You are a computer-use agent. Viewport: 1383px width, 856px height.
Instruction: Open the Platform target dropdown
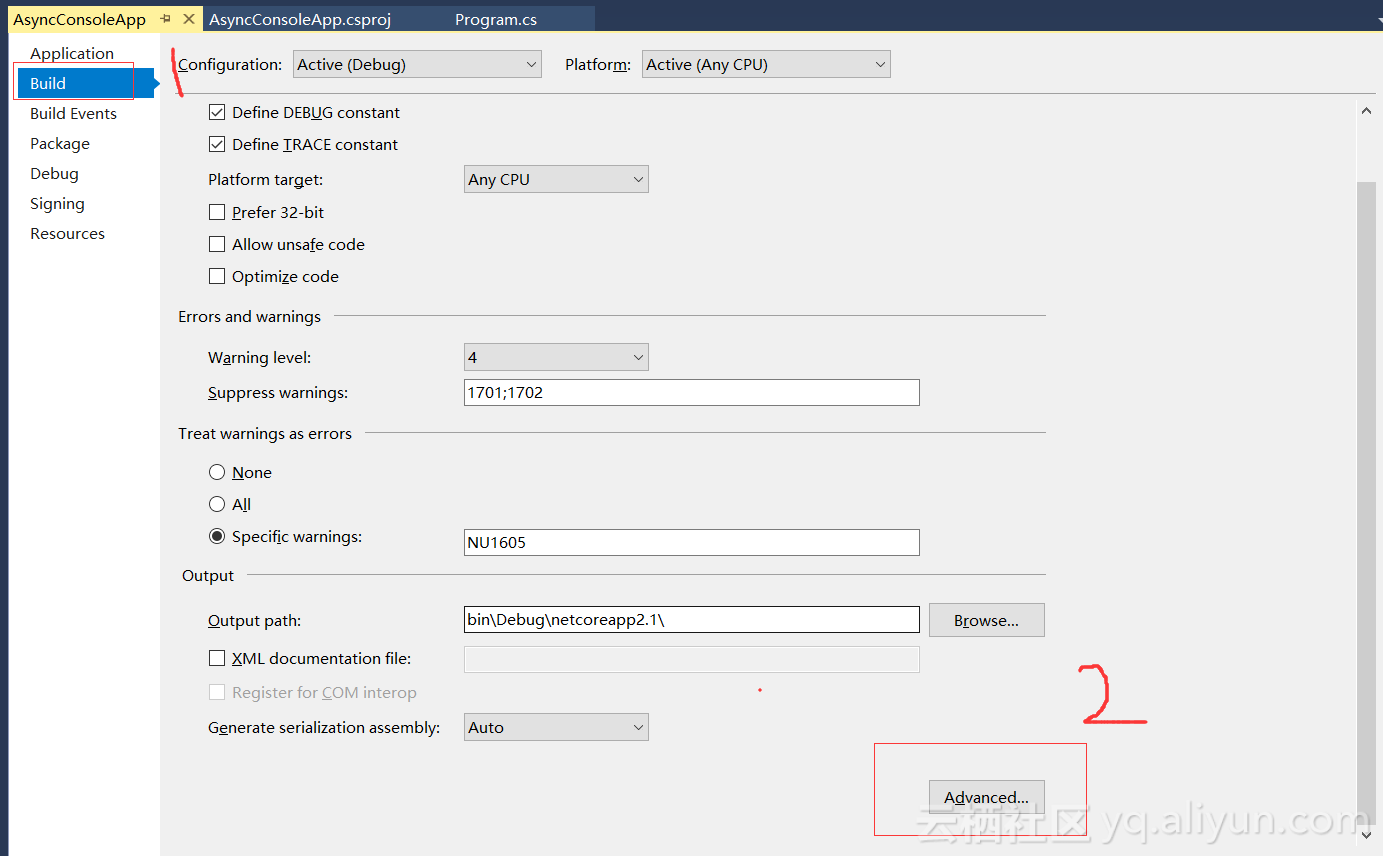[x=556, y=179]
